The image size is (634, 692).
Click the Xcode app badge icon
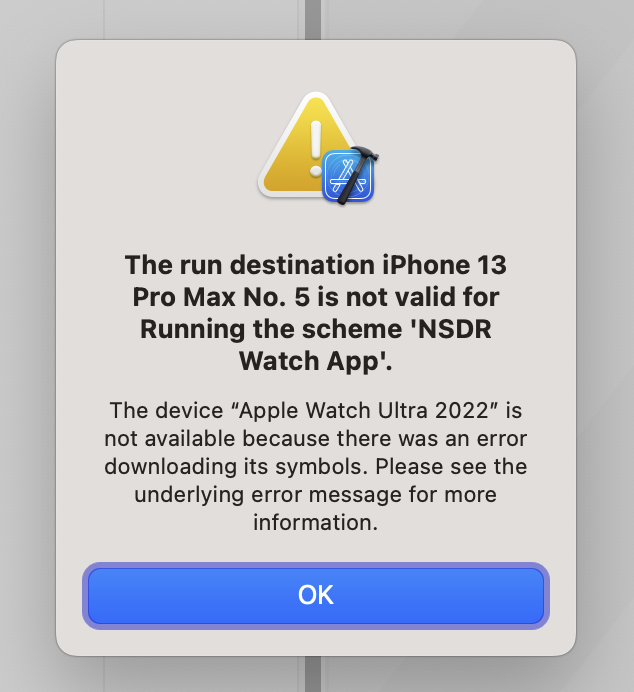point(348,176)
